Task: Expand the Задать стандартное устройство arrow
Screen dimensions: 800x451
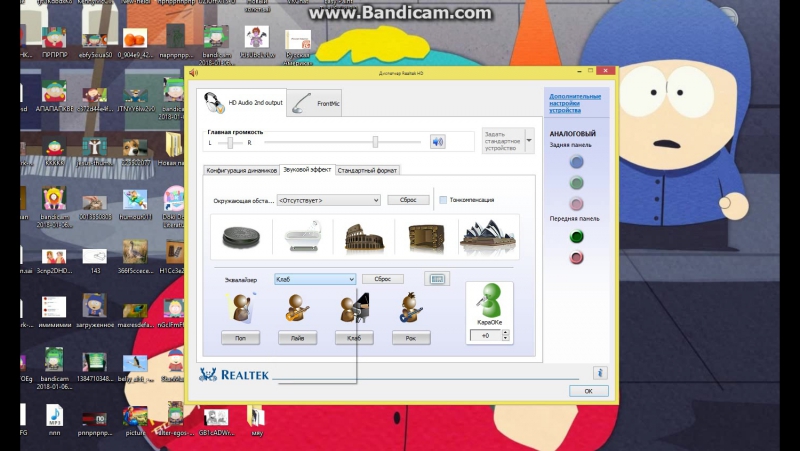Action: [x=529, y=140]
